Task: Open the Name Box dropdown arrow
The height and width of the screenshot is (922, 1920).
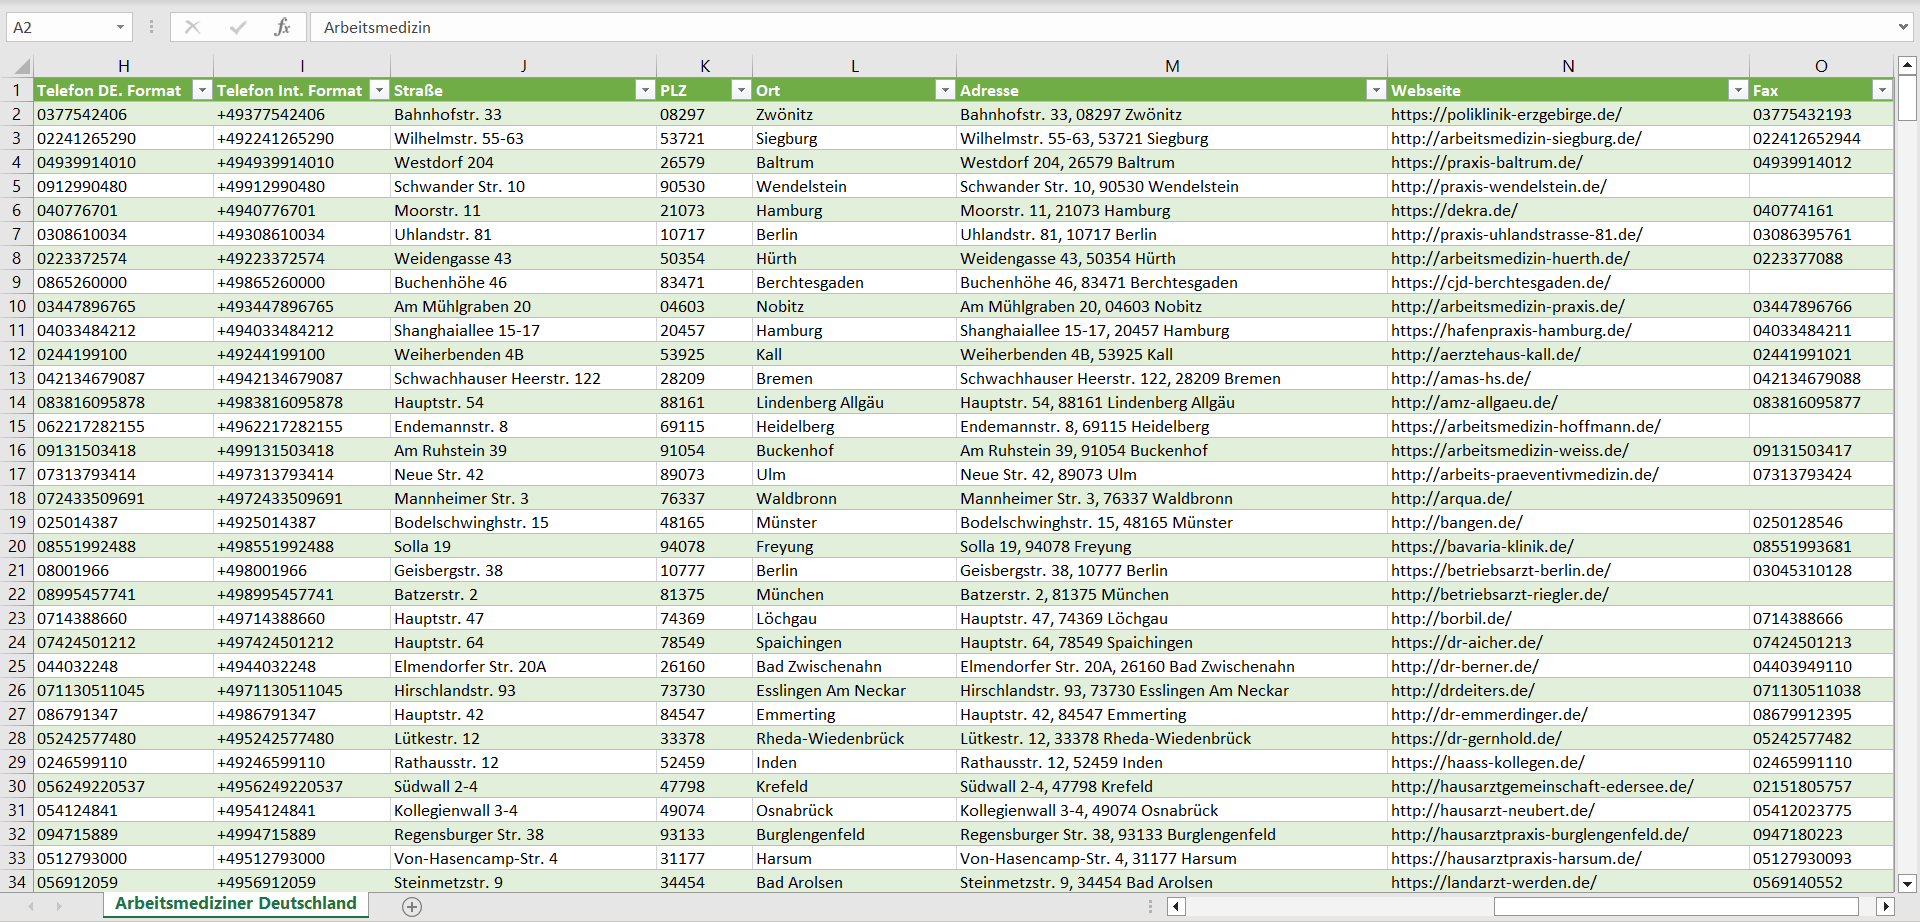Action: (x=120, y=27)
